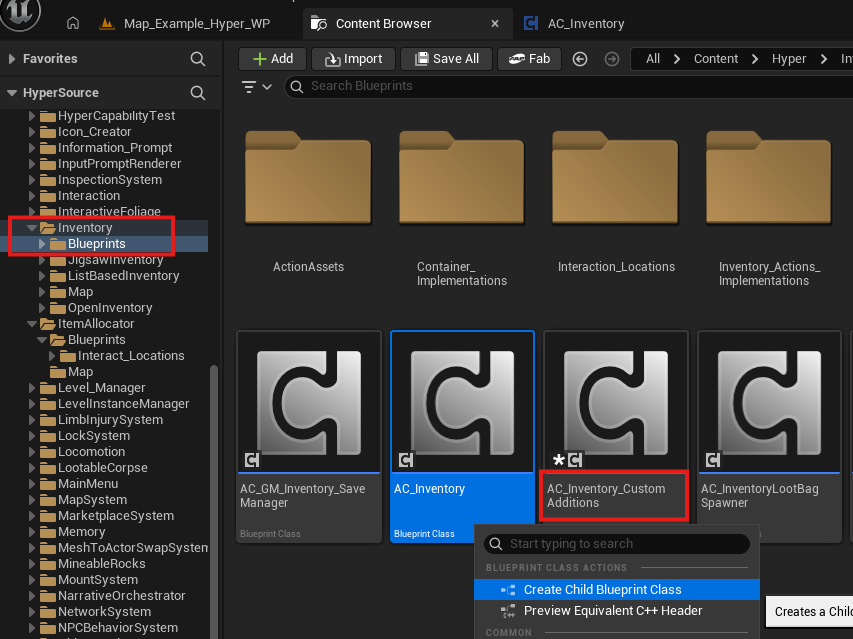853x639 pixels.
Task: Choose Preview Equivalent C++ Header
Action: tap(617, 611)
